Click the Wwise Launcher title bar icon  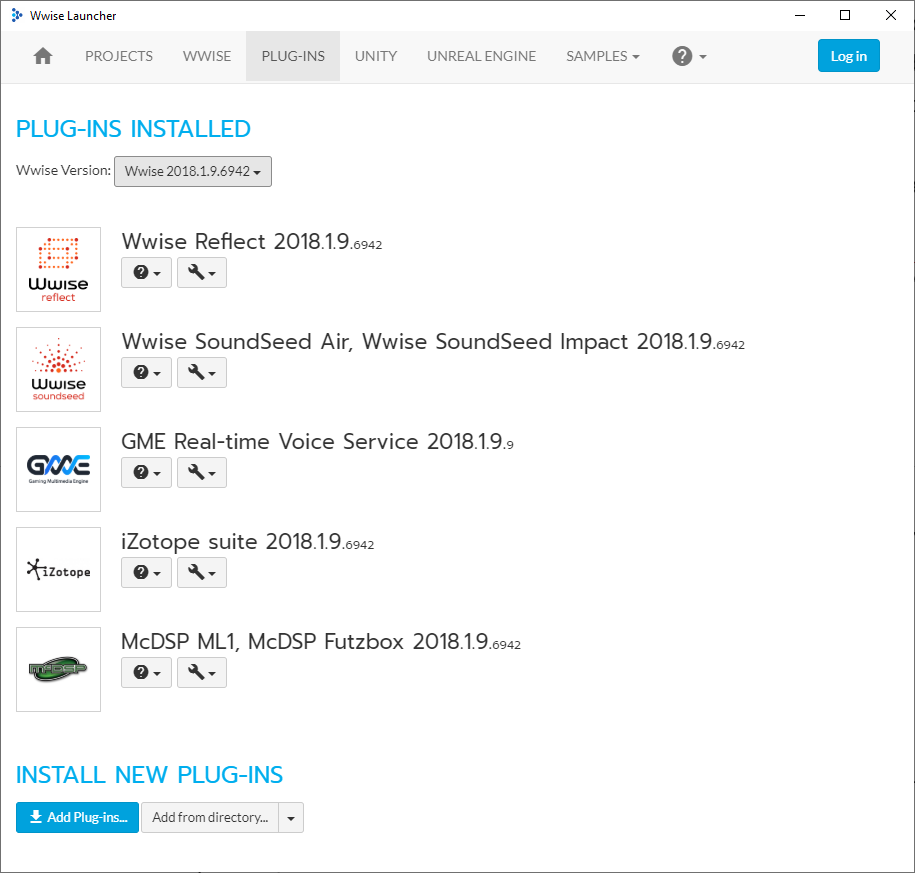click(x=17, y=16)
